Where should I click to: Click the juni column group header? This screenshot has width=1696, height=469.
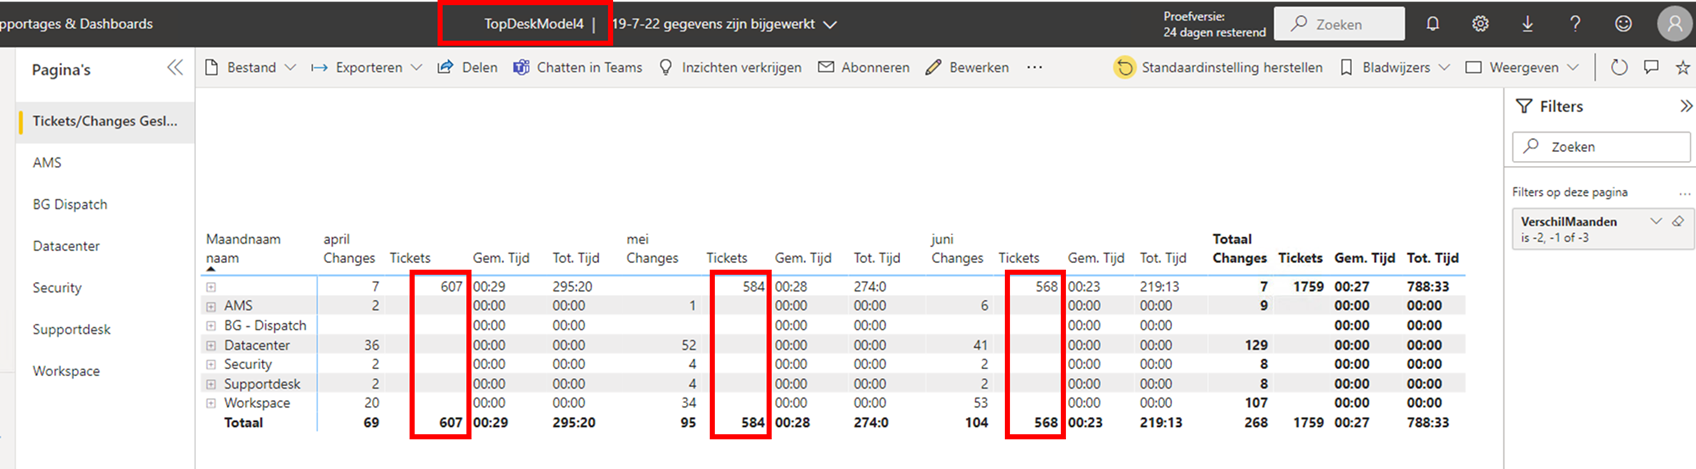coord(942,239)
